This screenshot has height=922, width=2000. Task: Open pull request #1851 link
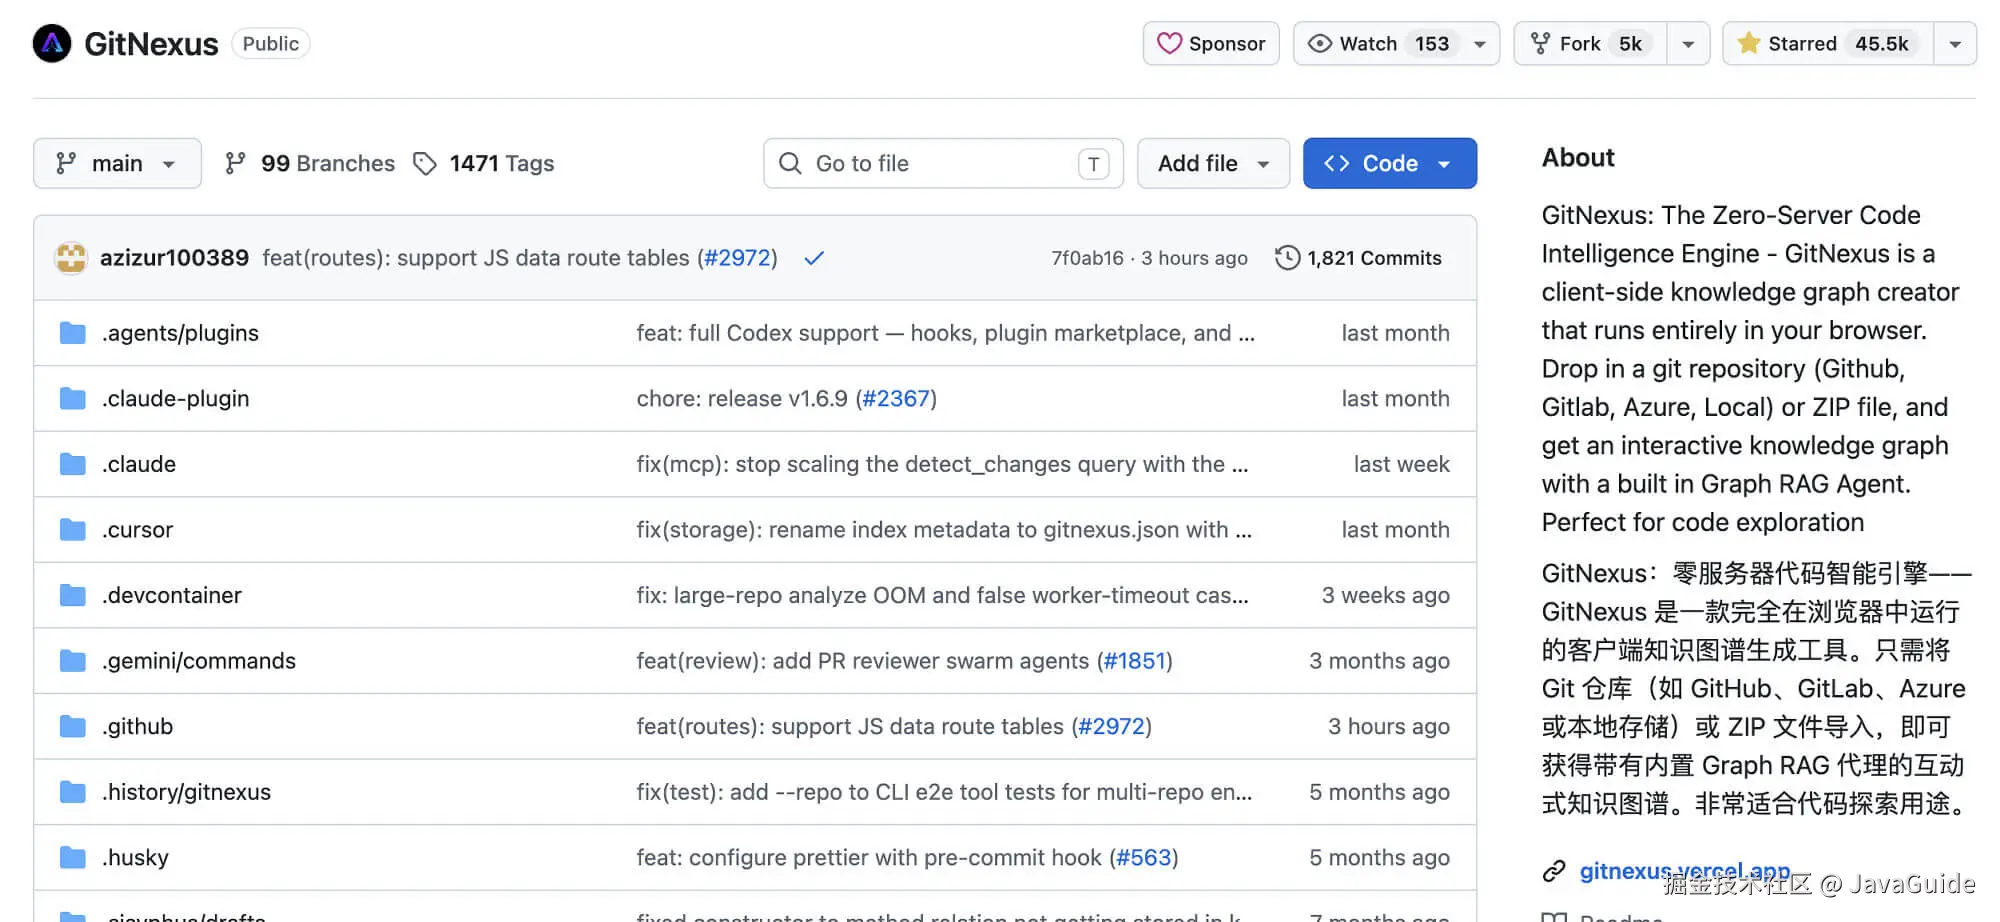1135,661
